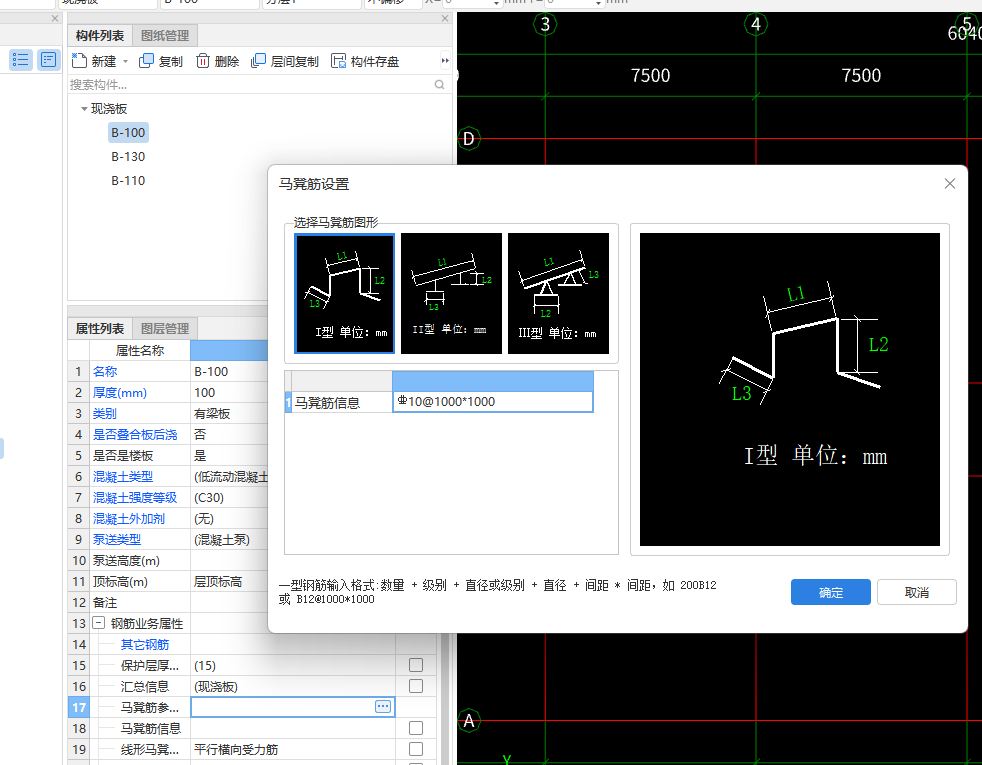Switch to list view icon in left sidebar
The image size is (982, 765).
(x=21, y=60)
